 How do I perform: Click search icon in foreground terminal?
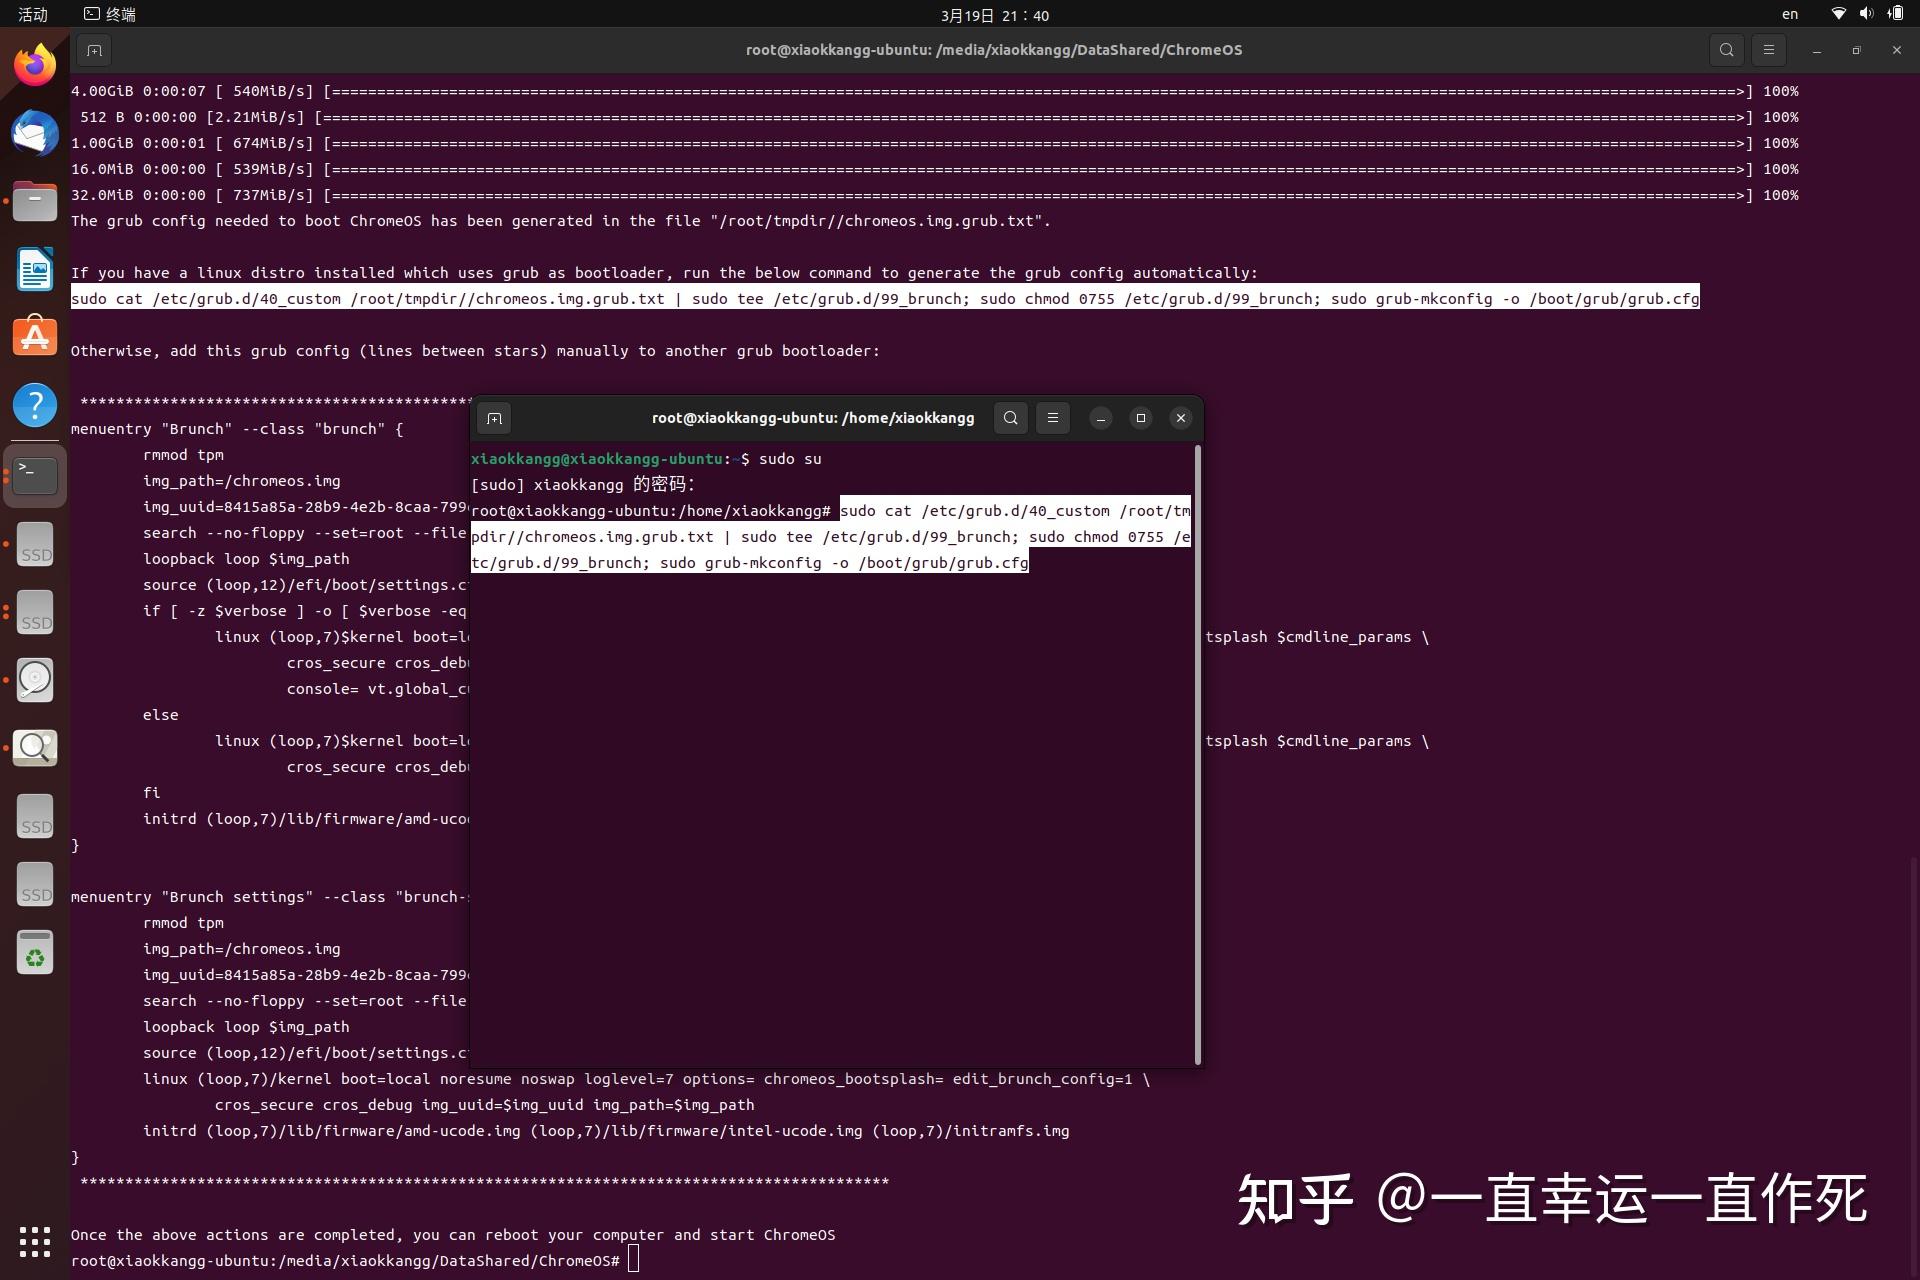[x=1011, y=418]
